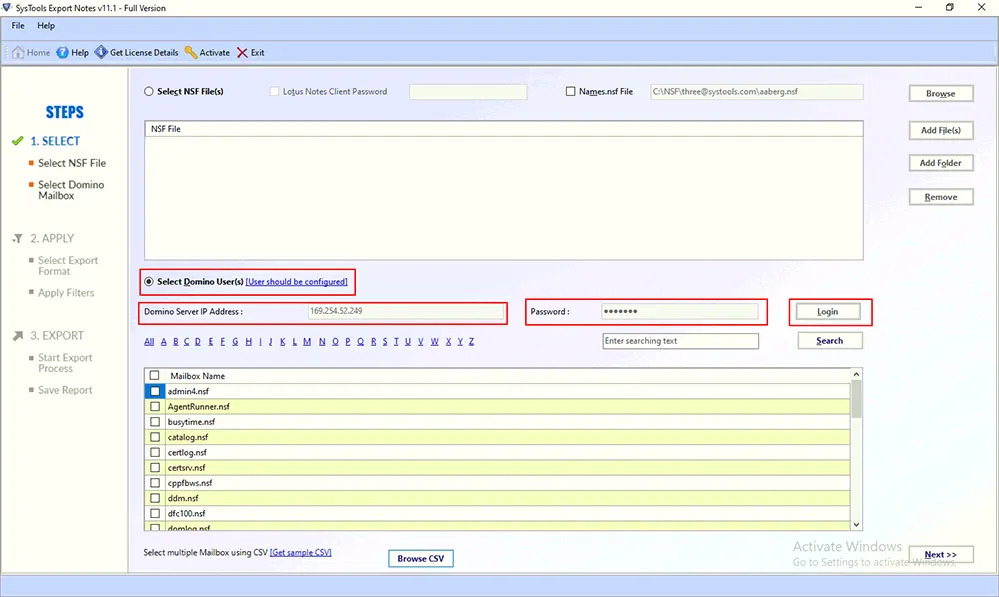Check the busytime.nsf mailbox
Viewport: 999px width, 597px height.
(x=155, y=421)
